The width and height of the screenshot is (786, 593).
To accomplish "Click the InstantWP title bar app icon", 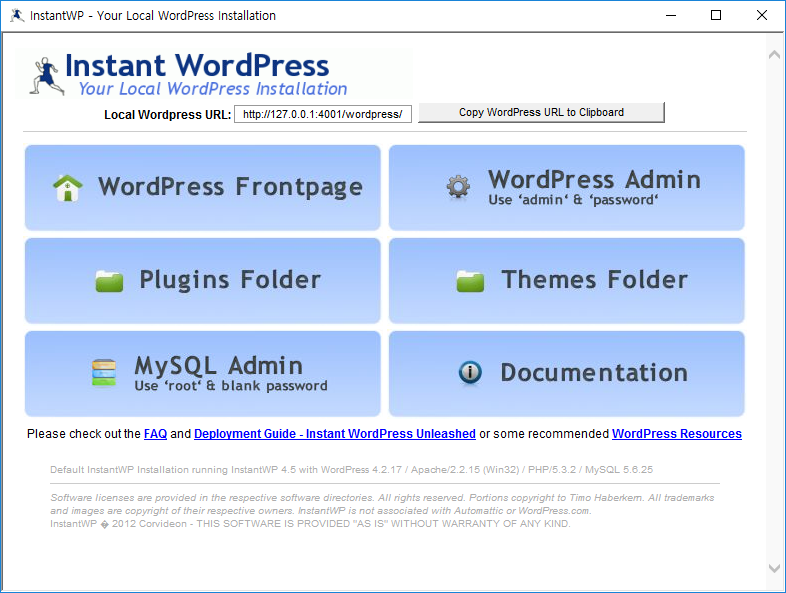I will click(x=16, y=15).
